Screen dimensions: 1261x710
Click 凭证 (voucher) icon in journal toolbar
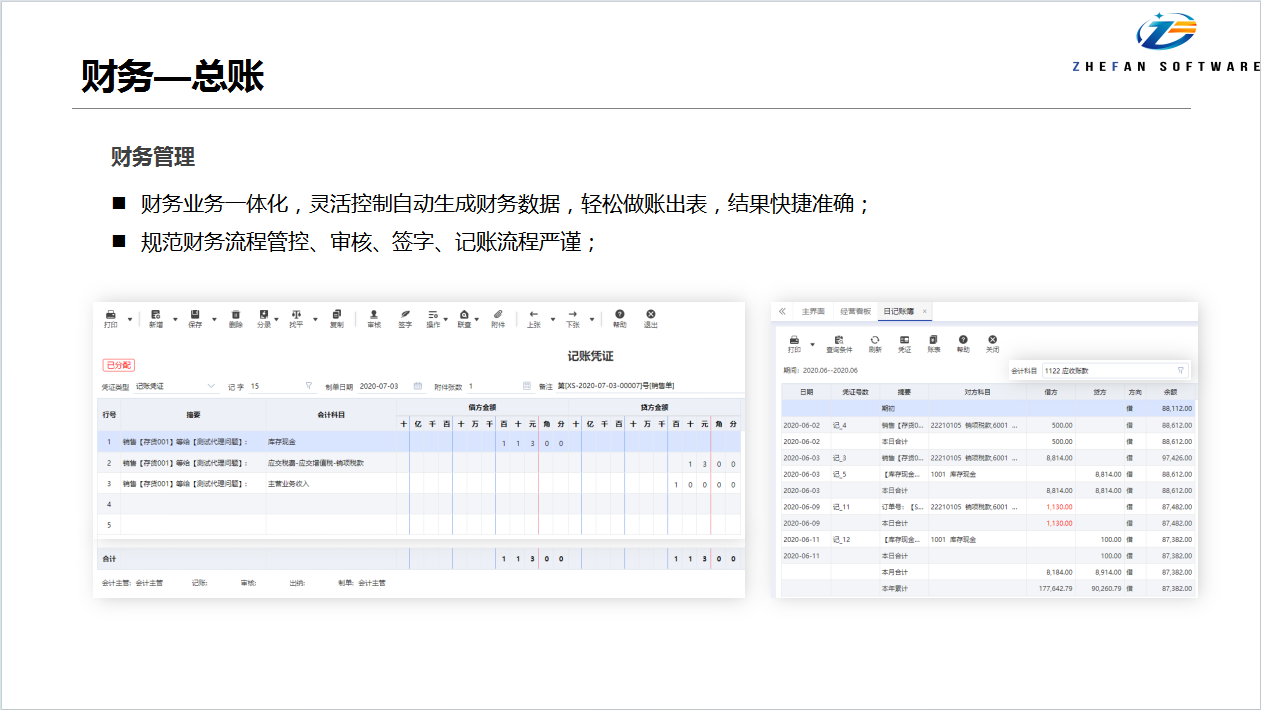pyautogui.click(x=904, y=342)
